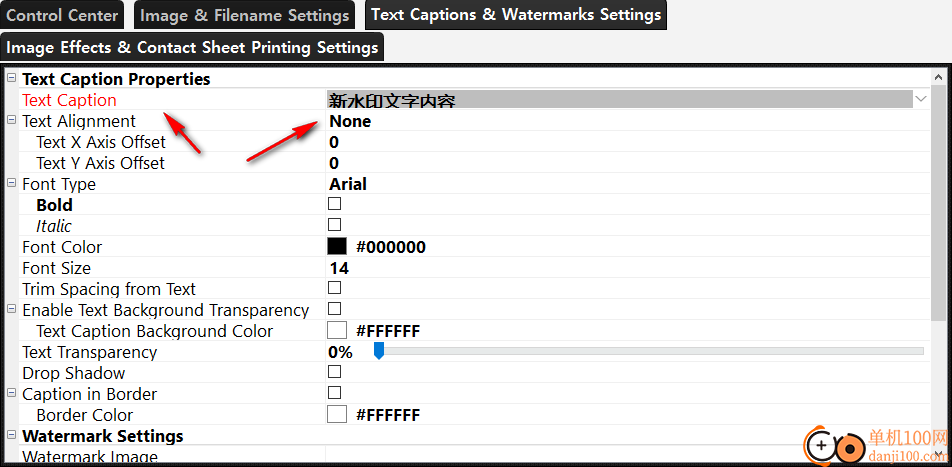
Task: Collapse the Text Alignment group
Action: point(12,121)
